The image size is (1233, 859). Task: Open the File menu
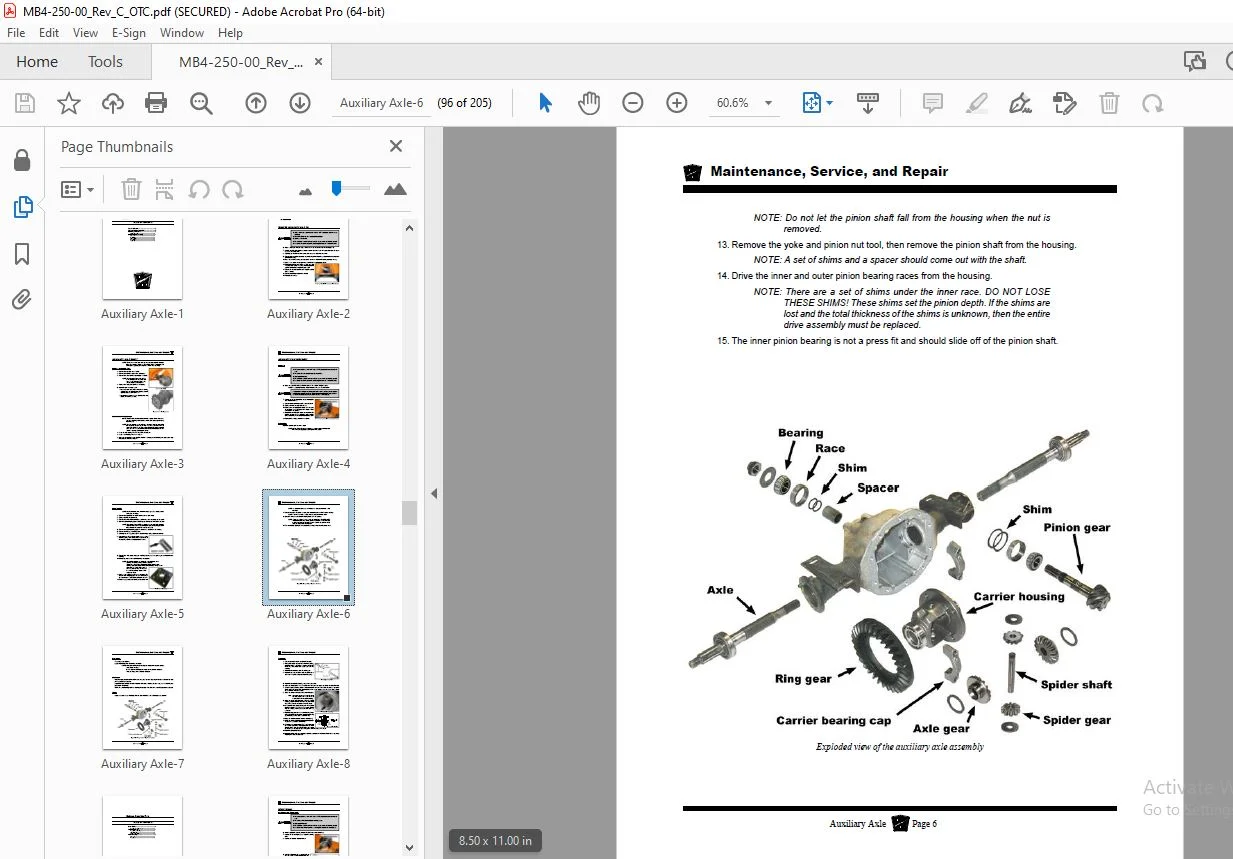coord(16,32)
